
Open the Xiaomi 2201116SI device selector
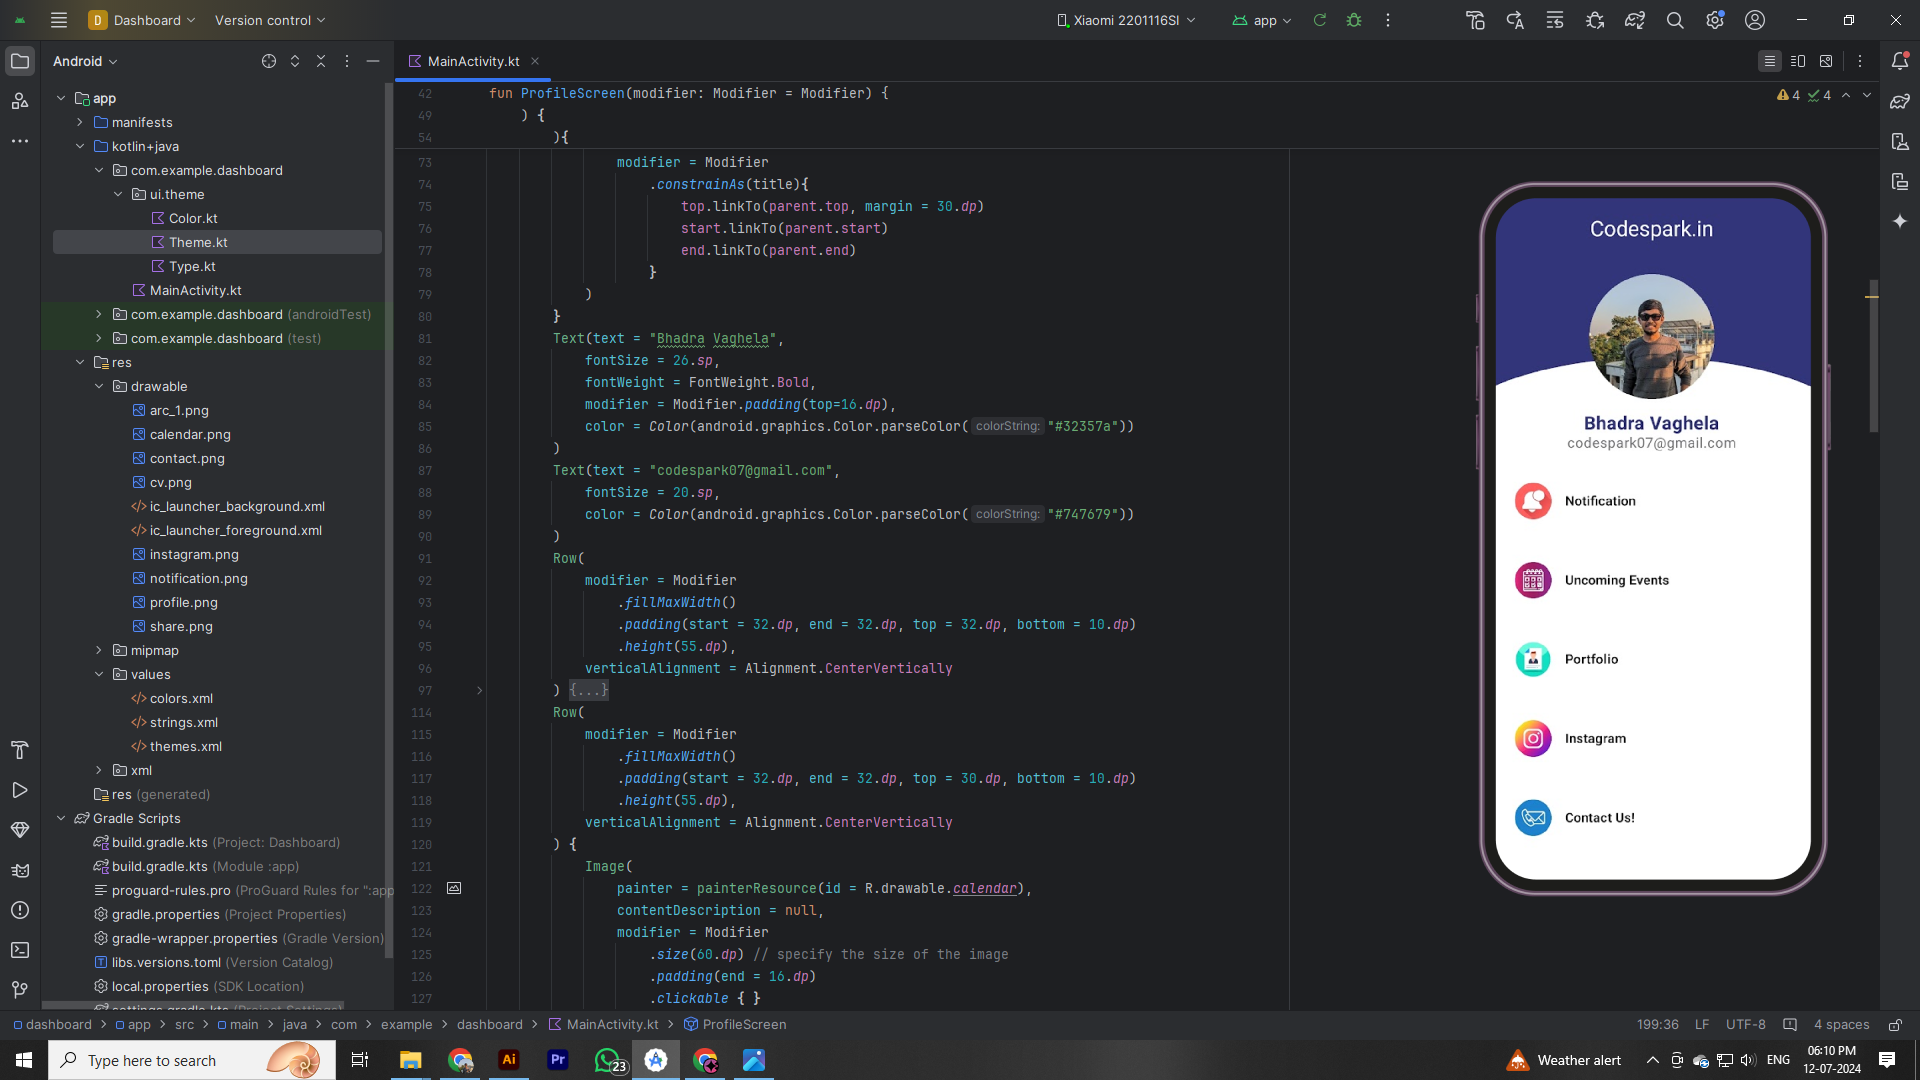(x=1126, y=20)
